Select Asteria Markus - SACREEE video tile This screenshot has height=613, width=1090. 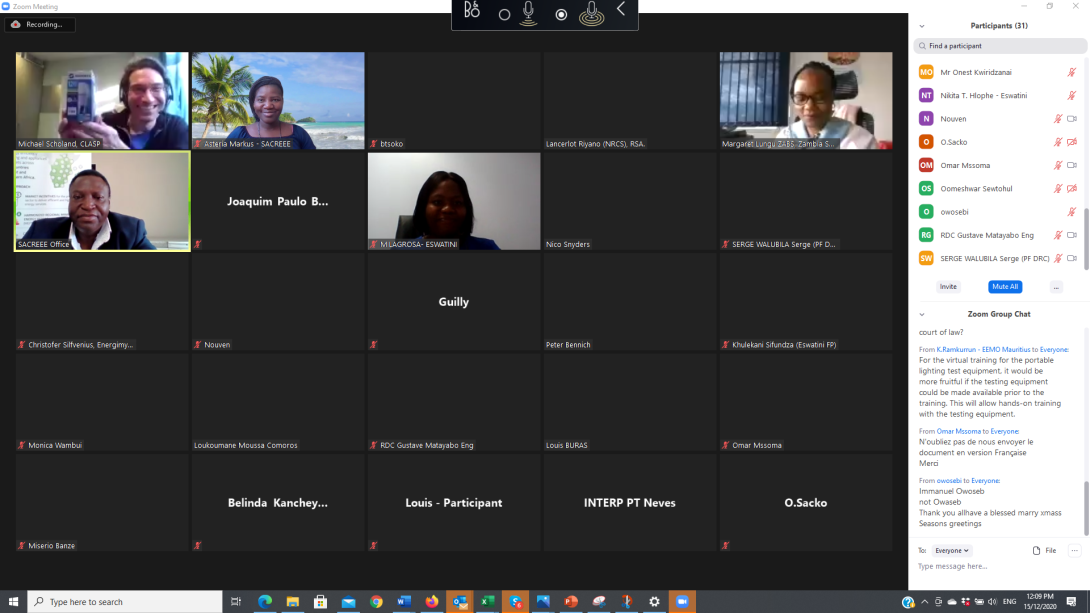click(278, 101)
